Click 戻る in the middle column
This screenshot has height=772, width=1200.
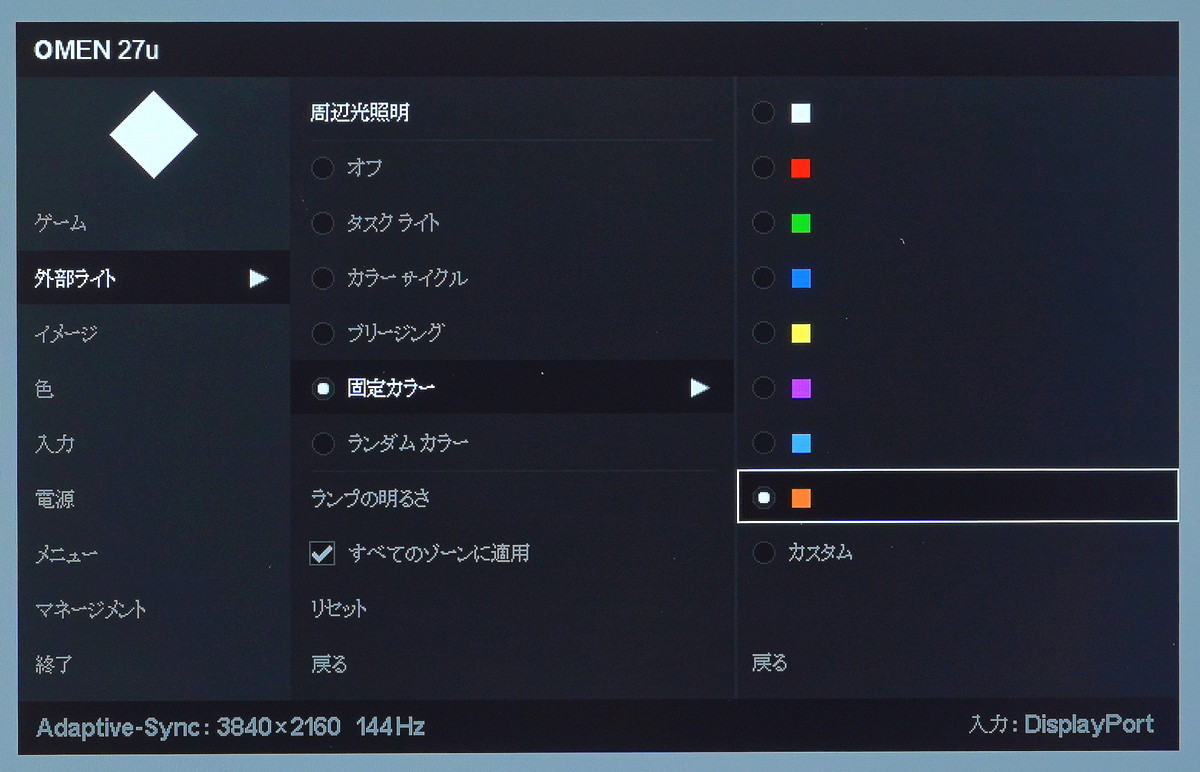point(329,663)
